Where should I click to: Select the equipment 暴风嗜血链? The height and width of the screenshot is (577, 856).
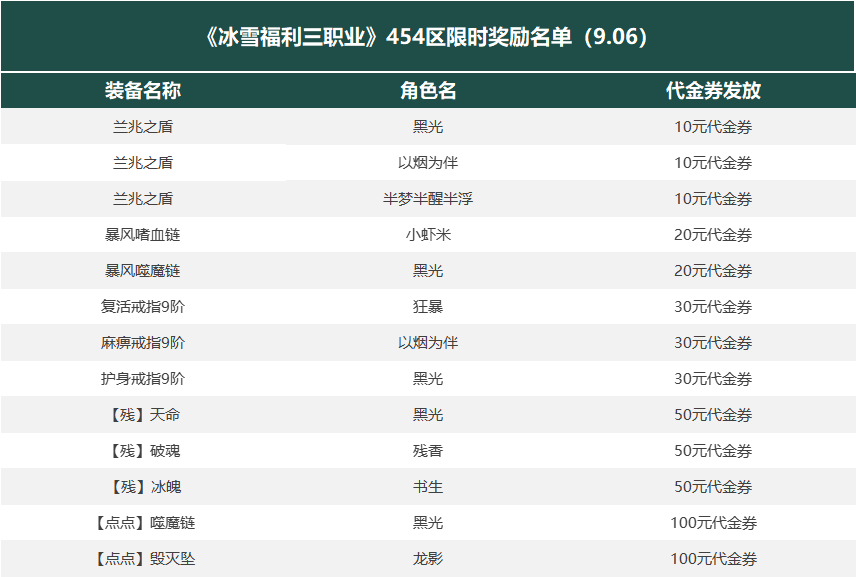142,235
